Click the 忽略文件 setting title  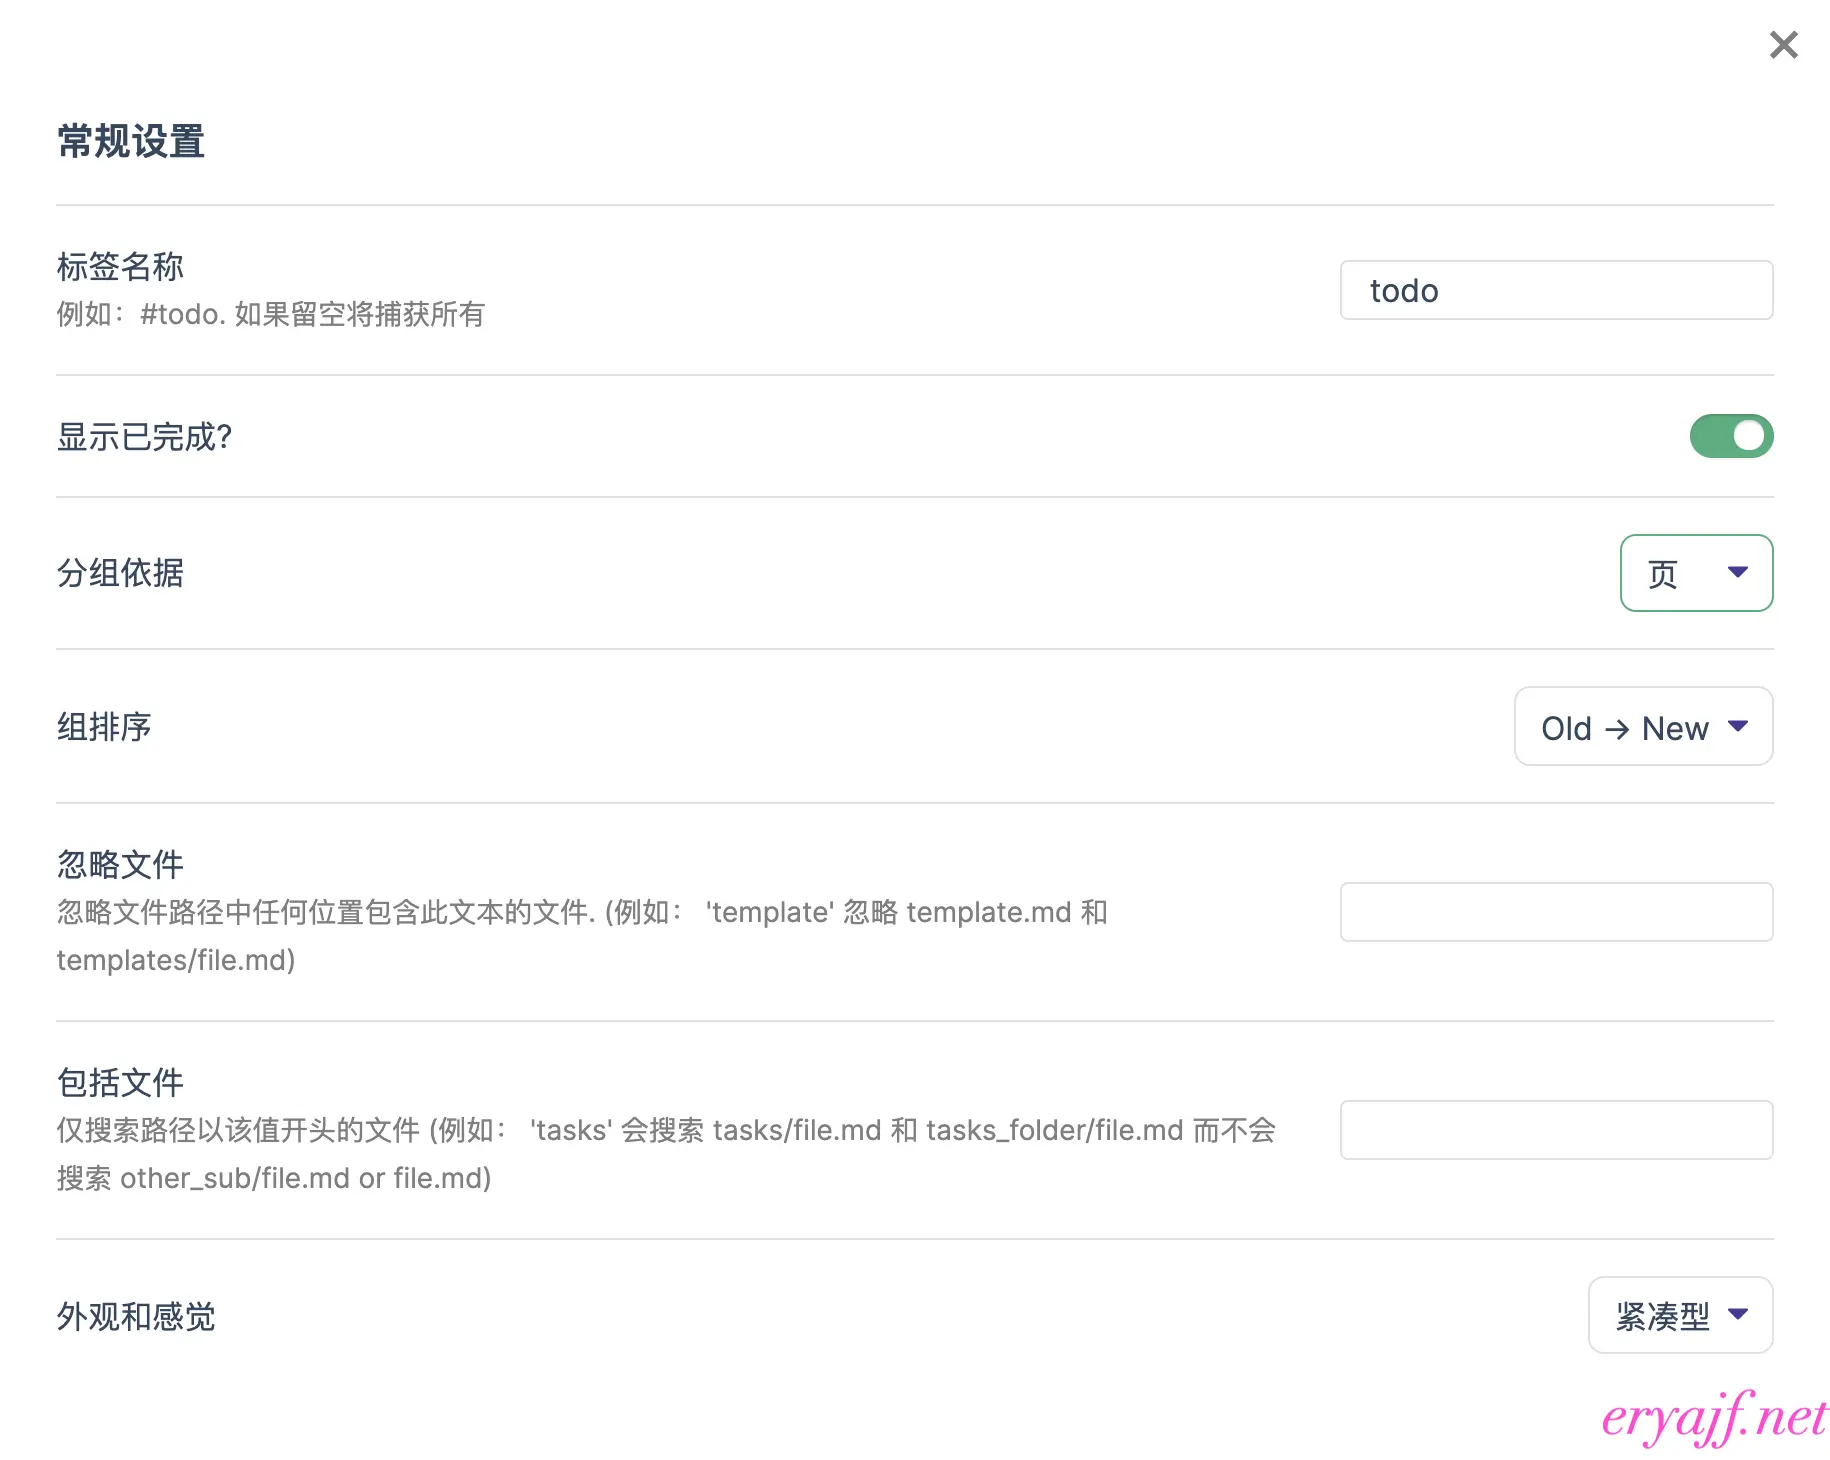pyautogui.click(x=120, y=865)
